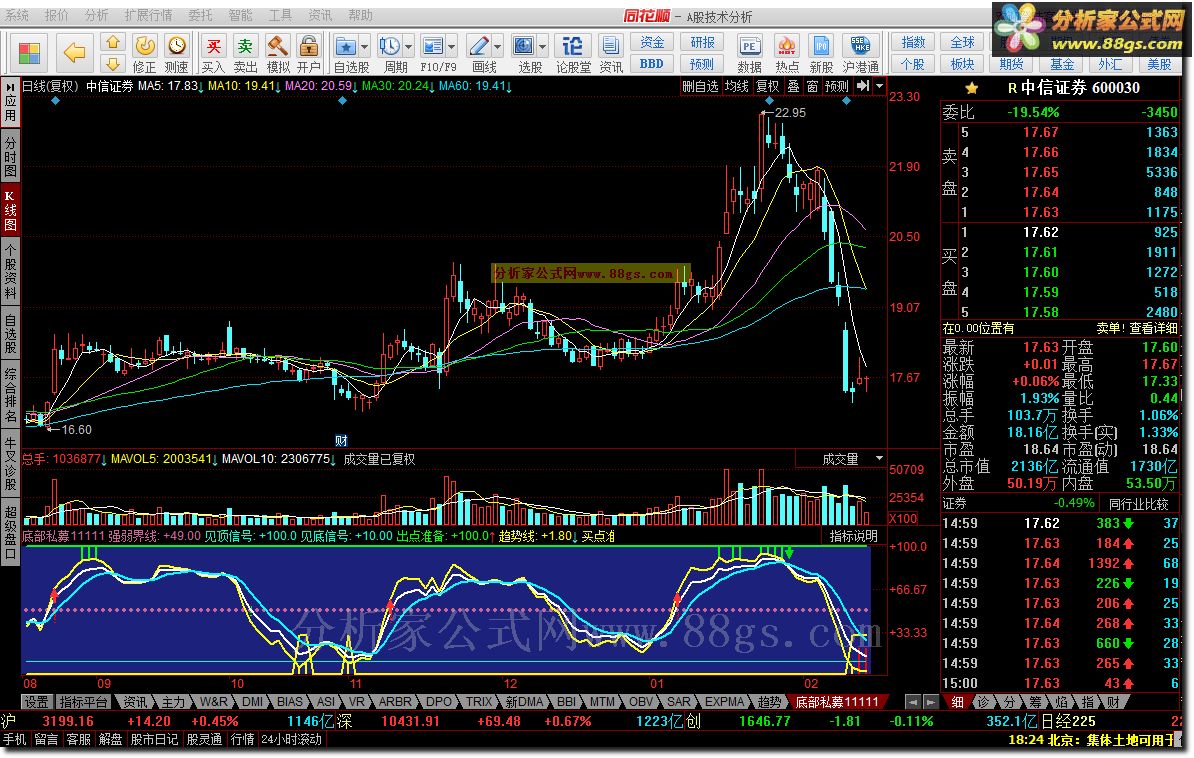Click the 研报 toolbar button

click(x=702, y=43)
